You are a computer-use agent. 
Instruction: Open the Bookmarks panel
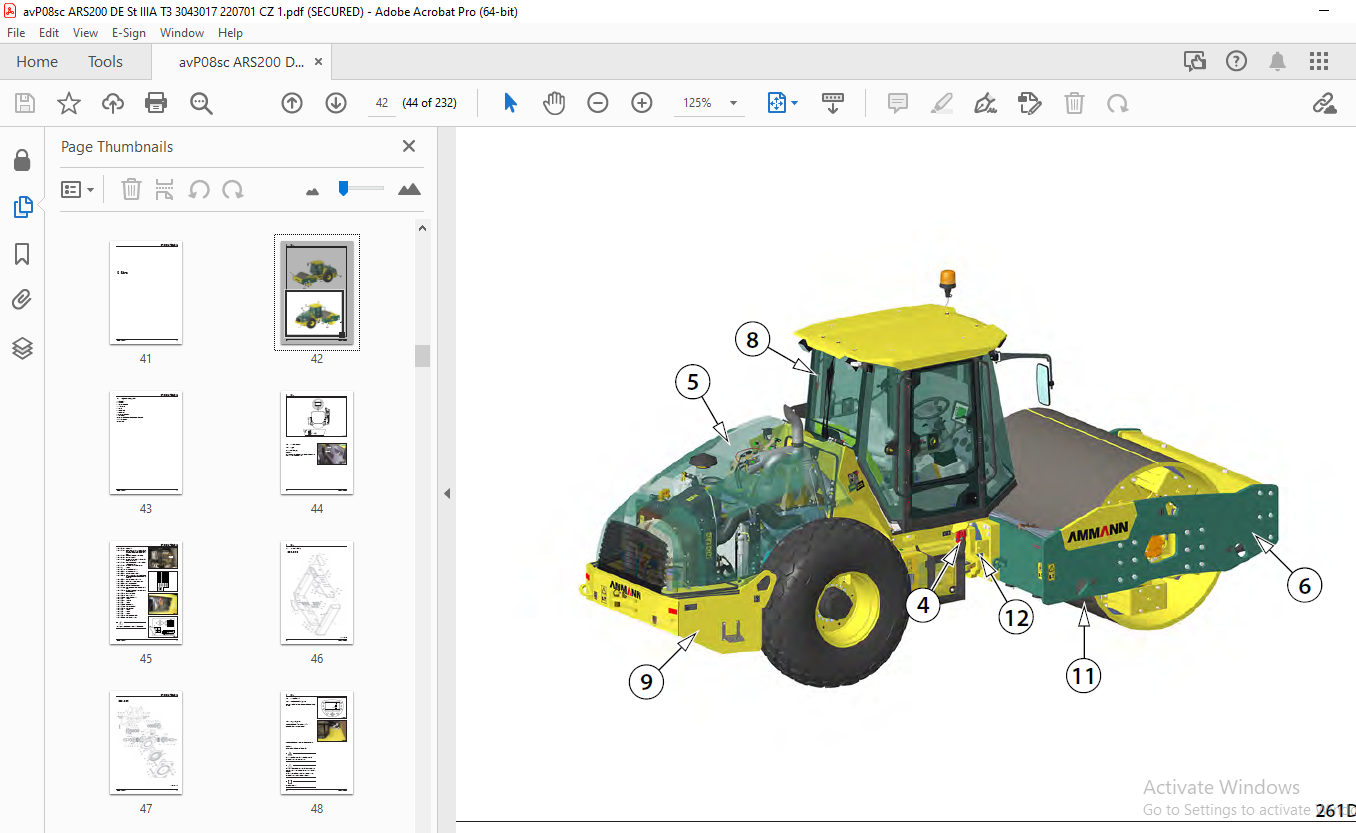point(22,254)
